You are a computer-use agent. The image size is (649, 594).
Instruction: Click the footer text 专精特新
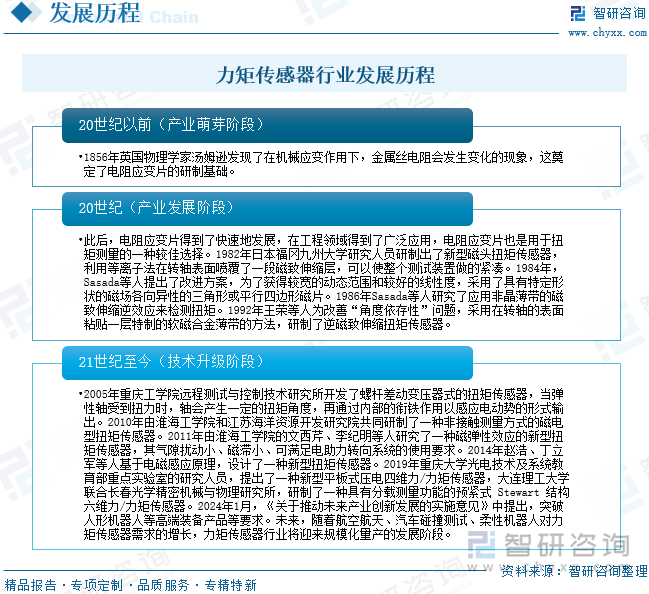point(231,585)
